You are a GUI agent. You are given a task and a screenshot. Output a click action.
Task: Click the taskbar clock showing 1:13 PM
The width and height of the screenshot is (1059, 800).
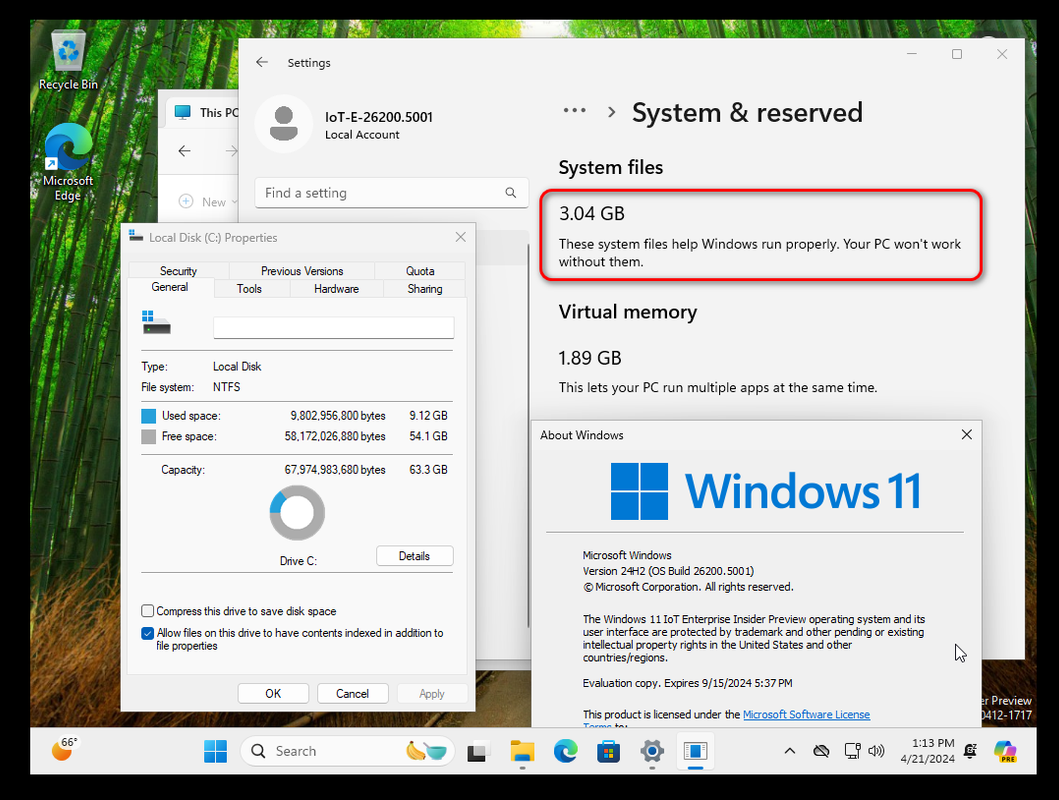927,751
